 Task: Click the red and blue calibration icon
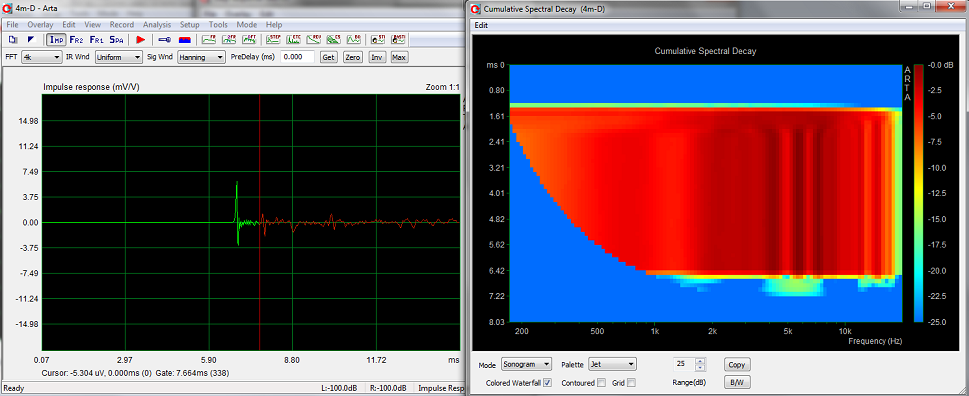[x=184, y=40]
